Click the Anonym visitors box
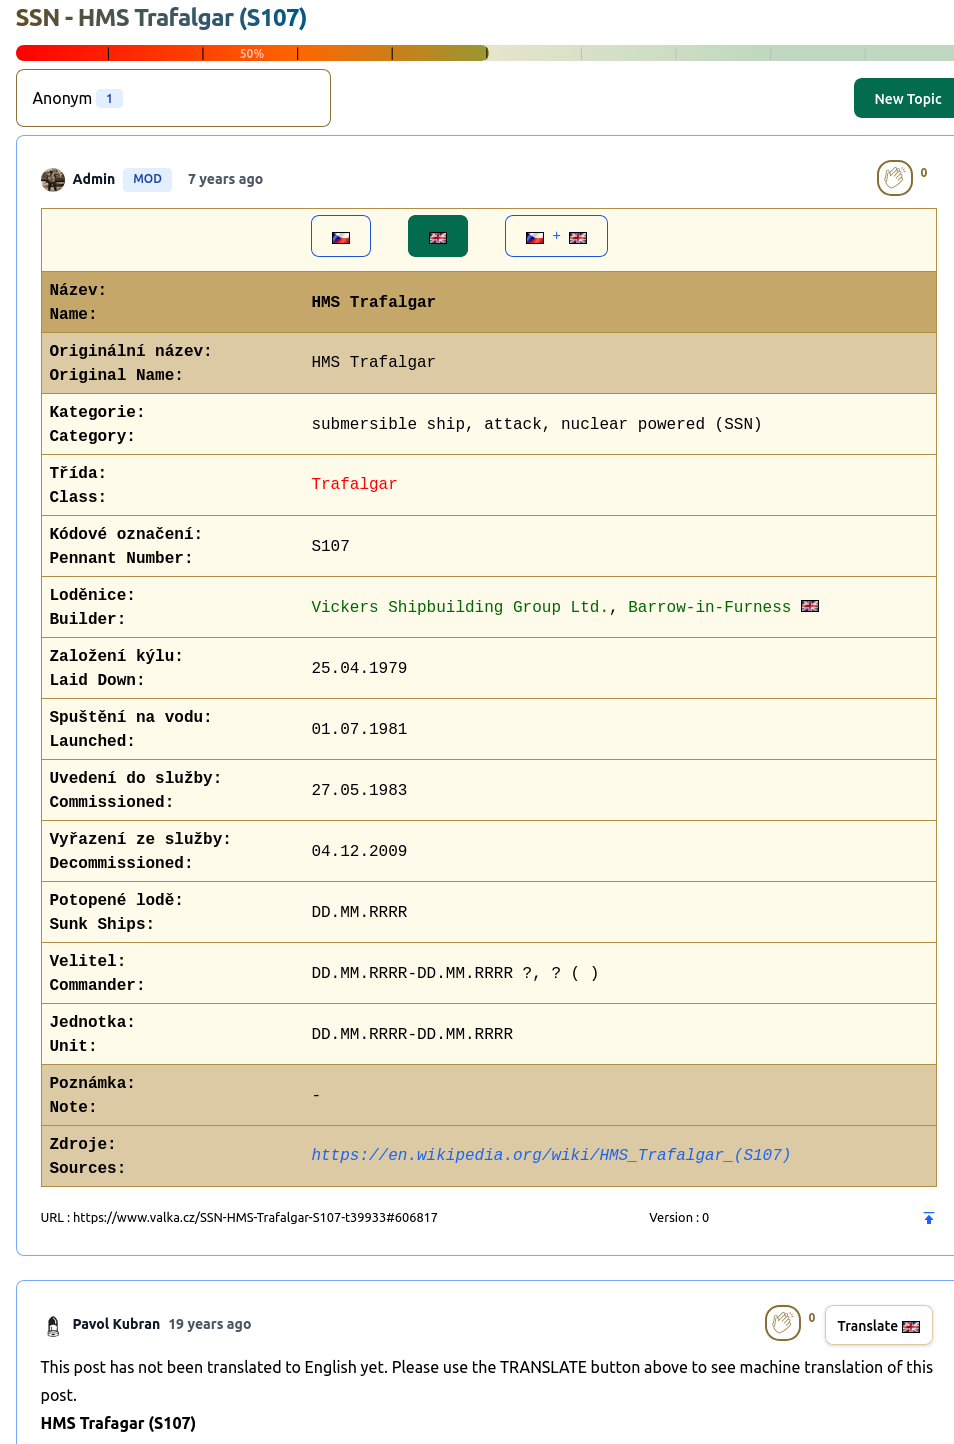This screenshot has height=1444, width=954. point(173,98)
